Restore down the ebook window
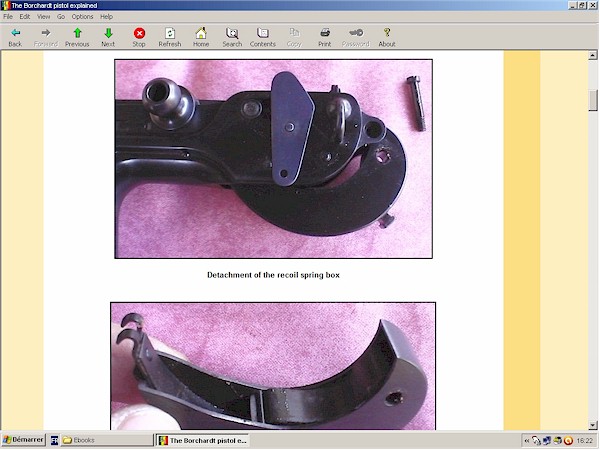The image size is (600, 450). point(582,5)
